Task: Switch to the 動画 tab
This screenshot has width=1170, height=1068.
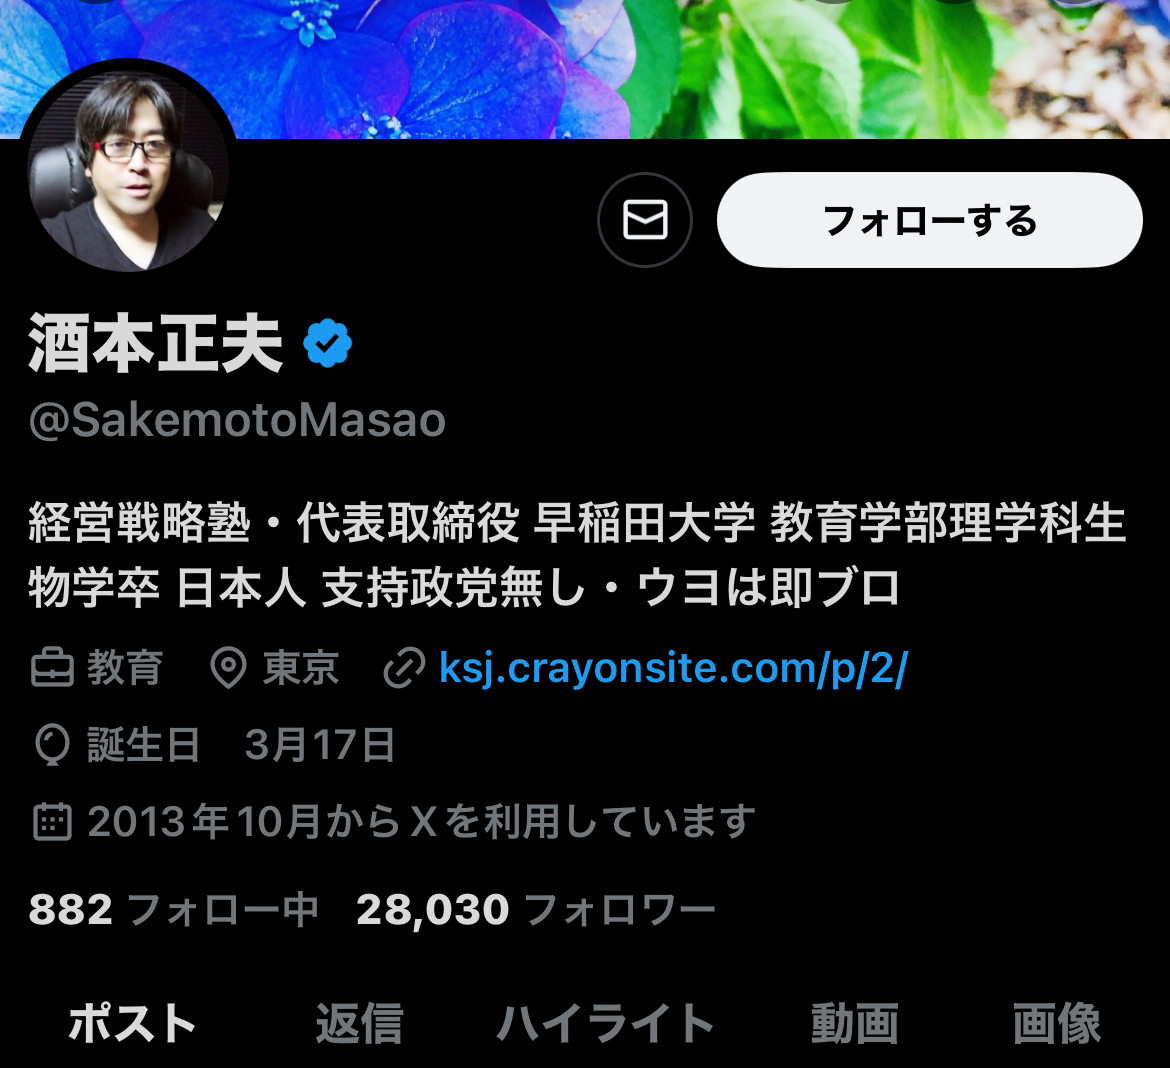Action: tap(855, 1023)
